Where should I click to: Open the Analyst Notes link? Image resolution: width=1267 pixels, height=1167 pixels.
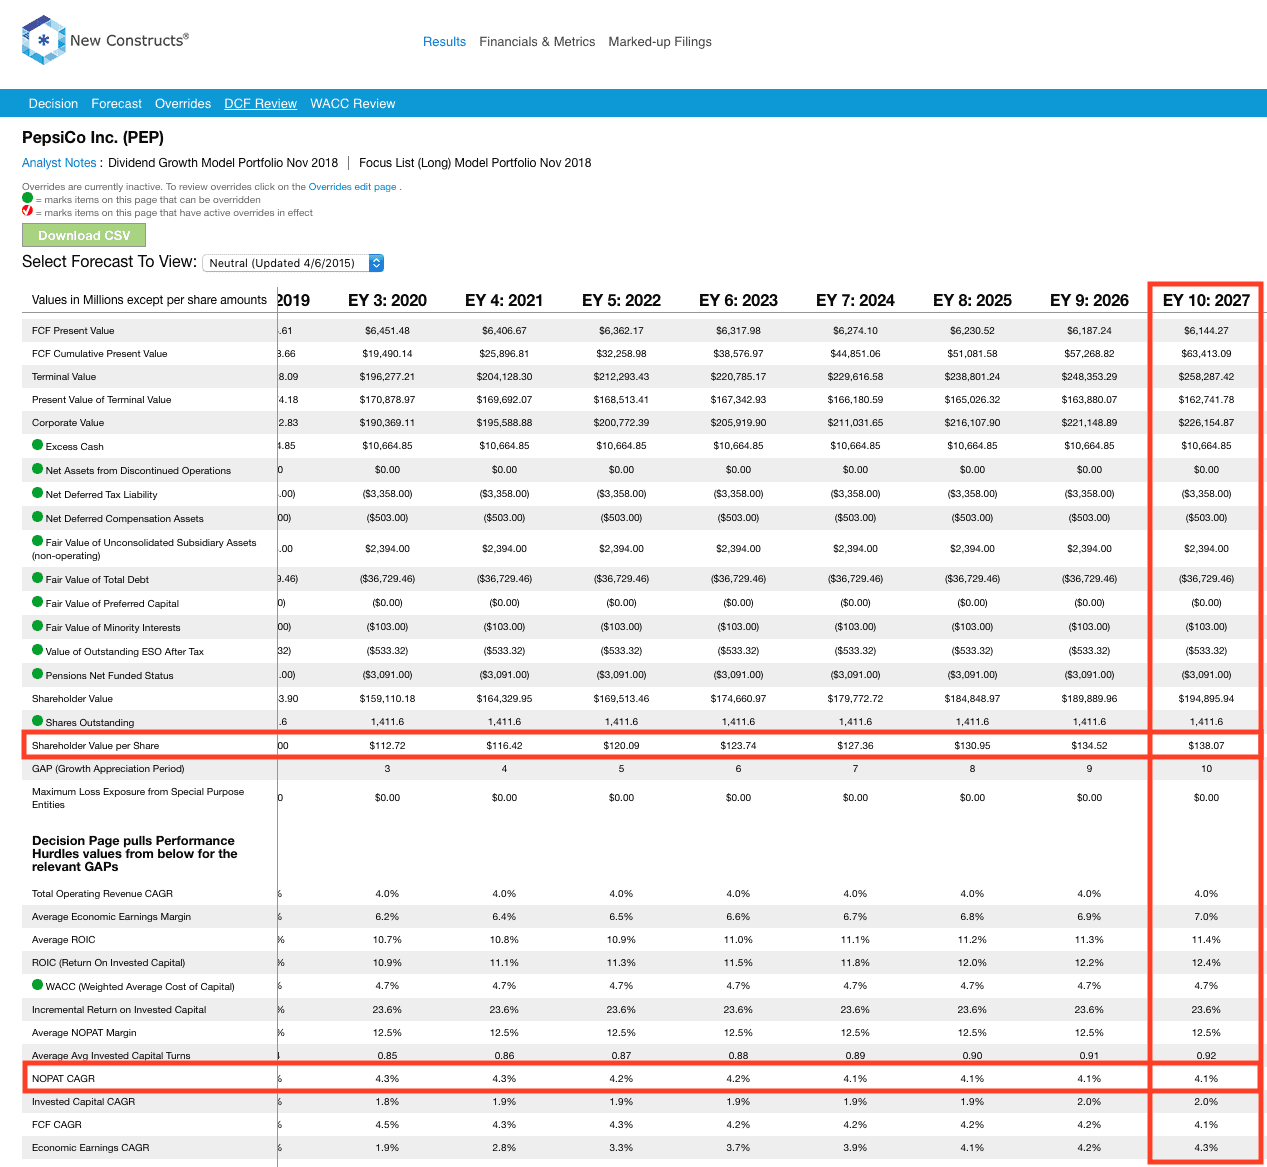tap(59, 163)
